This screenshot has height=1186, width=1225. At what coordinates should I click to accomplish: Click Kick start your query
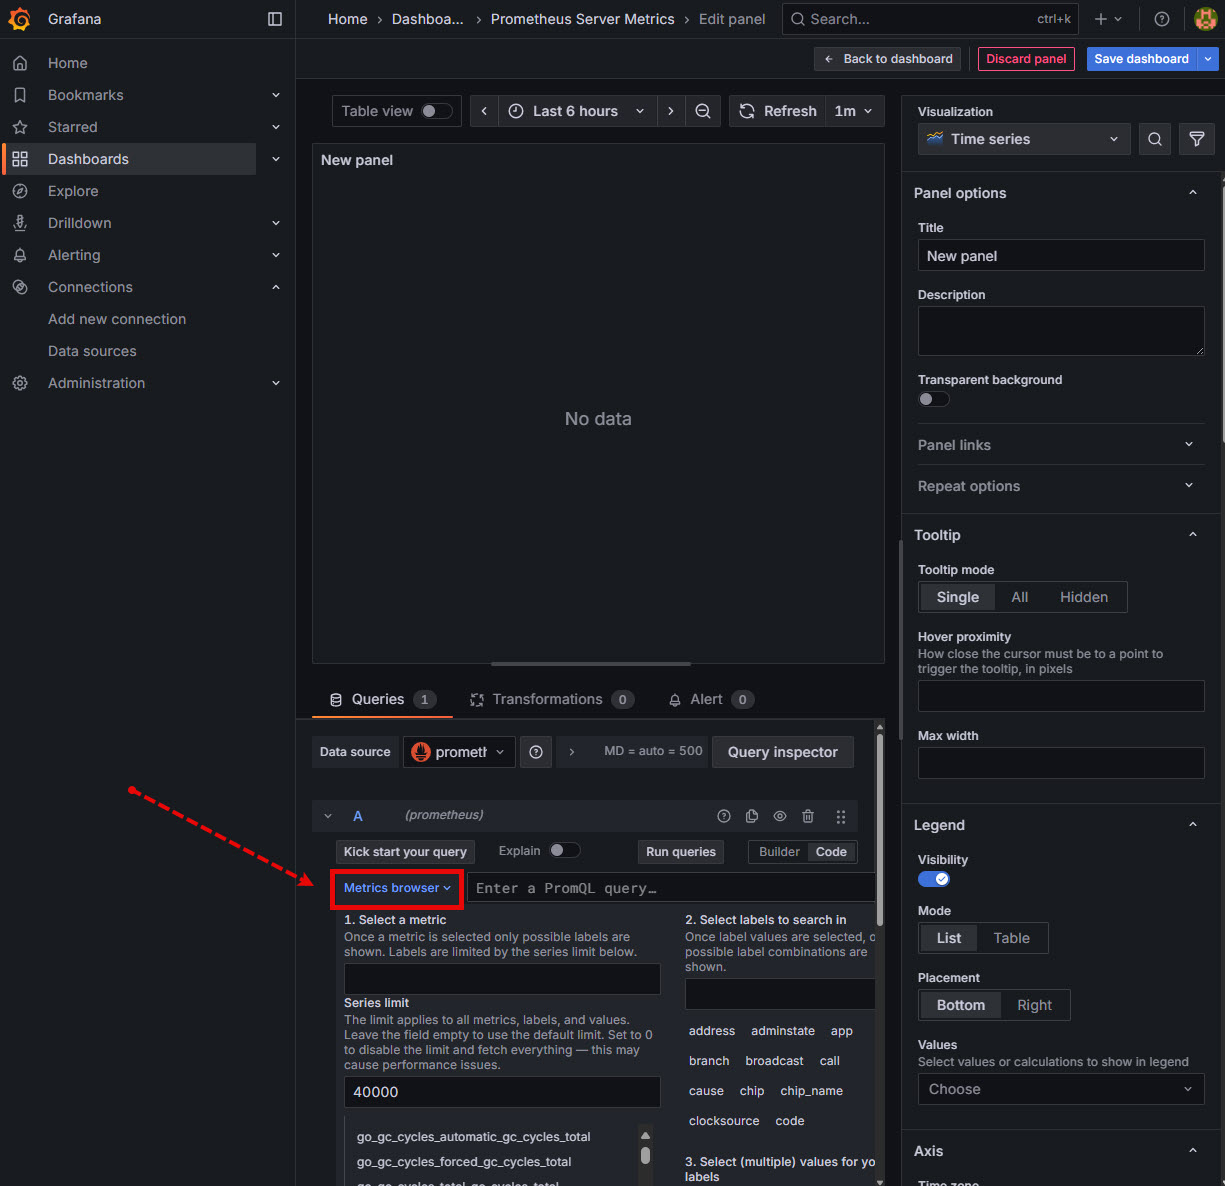405,852
